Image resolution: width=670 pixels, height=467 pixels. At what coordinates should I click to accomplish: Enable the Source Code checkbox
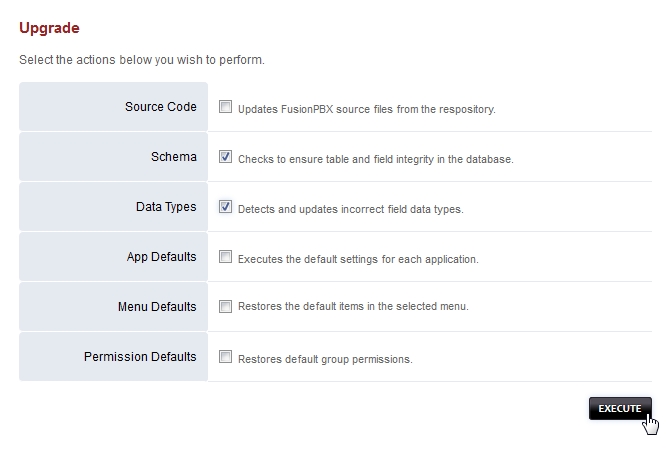coord(226,107)
